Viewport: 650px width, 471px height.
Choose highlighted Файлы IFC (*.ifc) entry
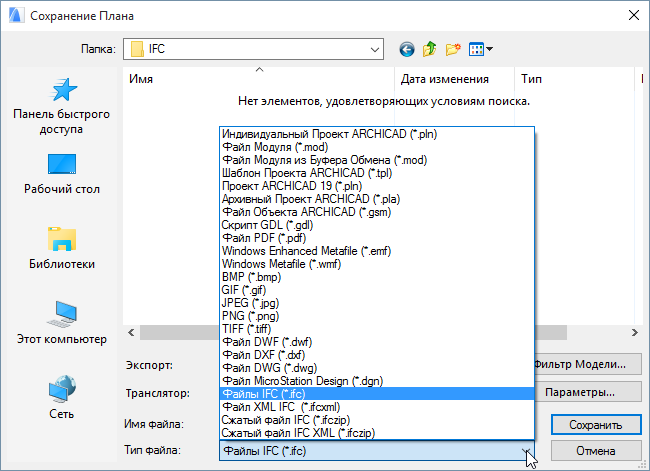[377, 394]
